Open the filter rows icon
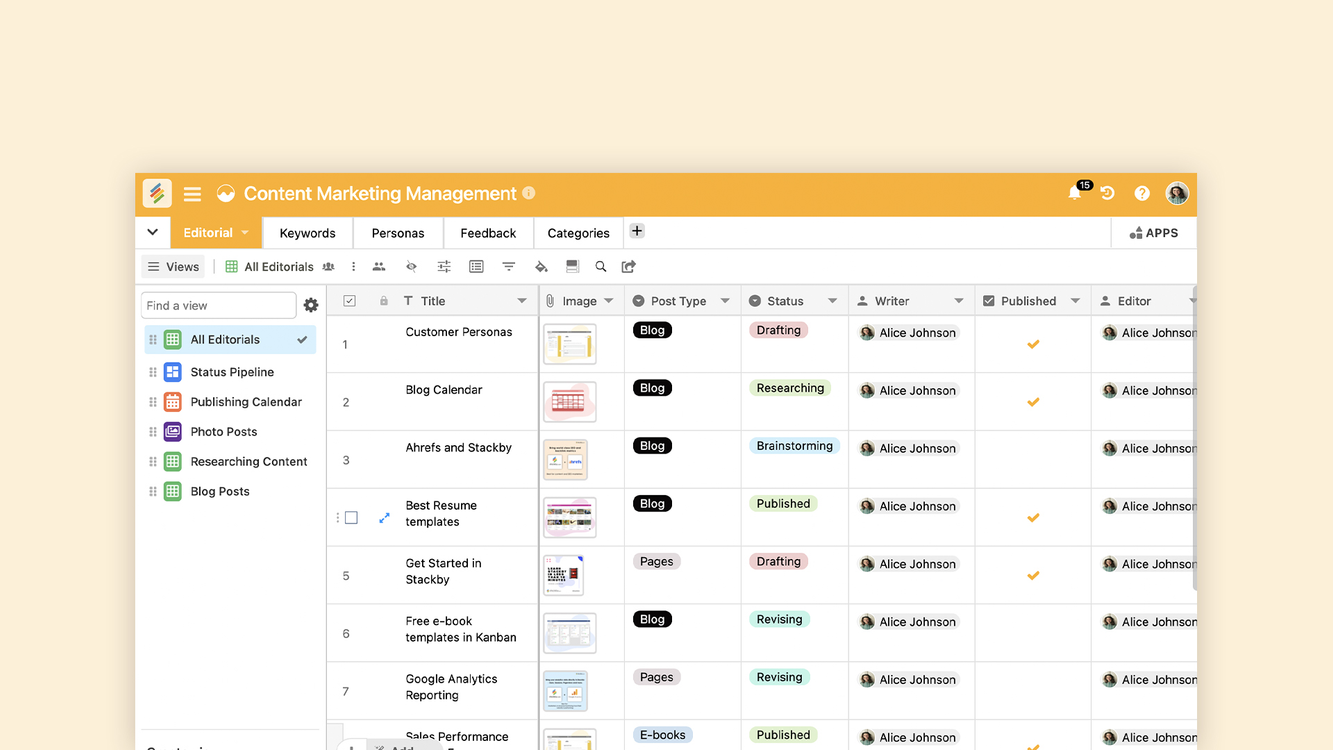Screen dimensions: 1333x750 [x=509, y=267]
